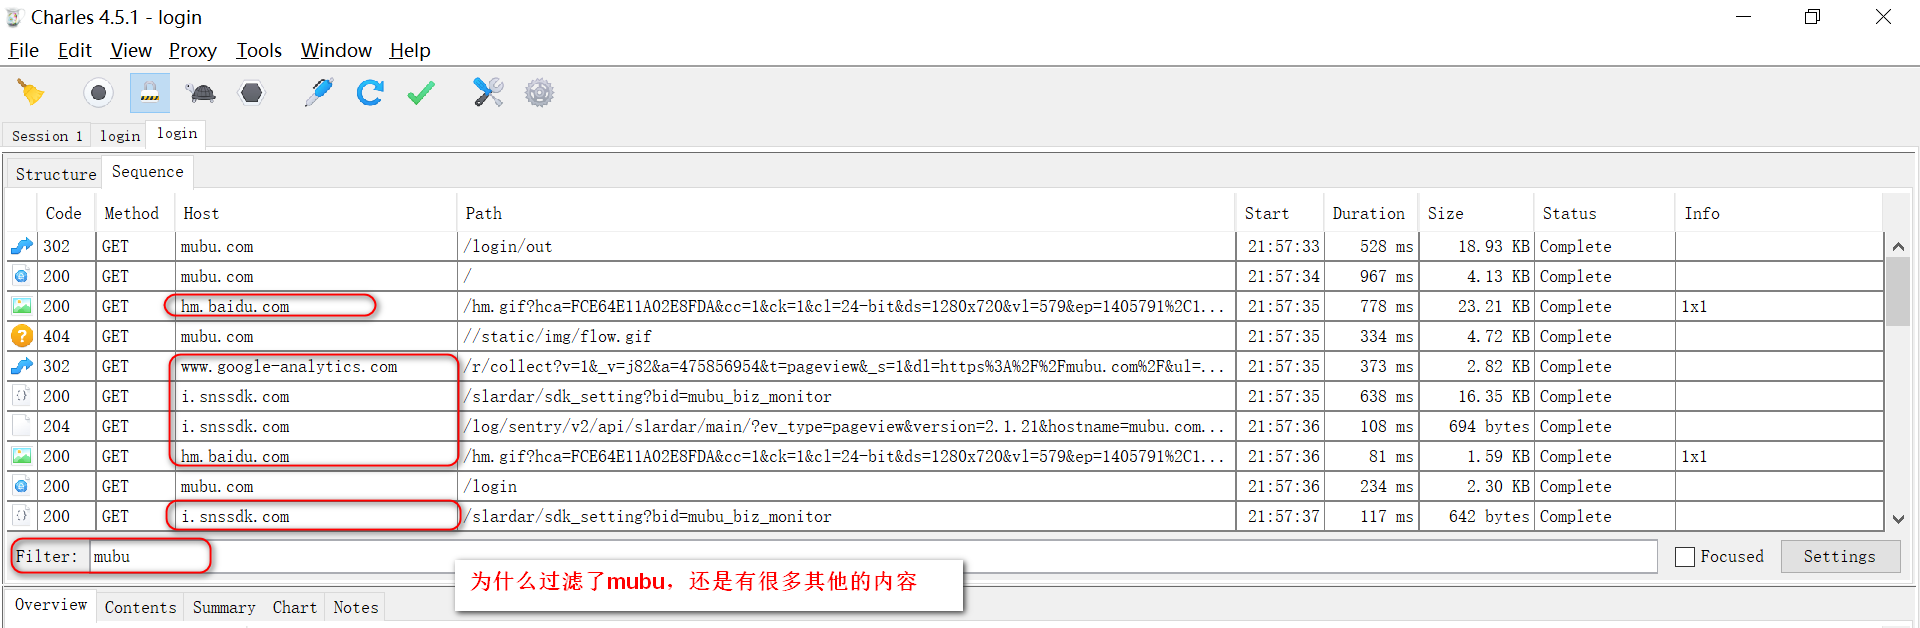Click the redirect icon of the google-analytics row

point(21,366)
